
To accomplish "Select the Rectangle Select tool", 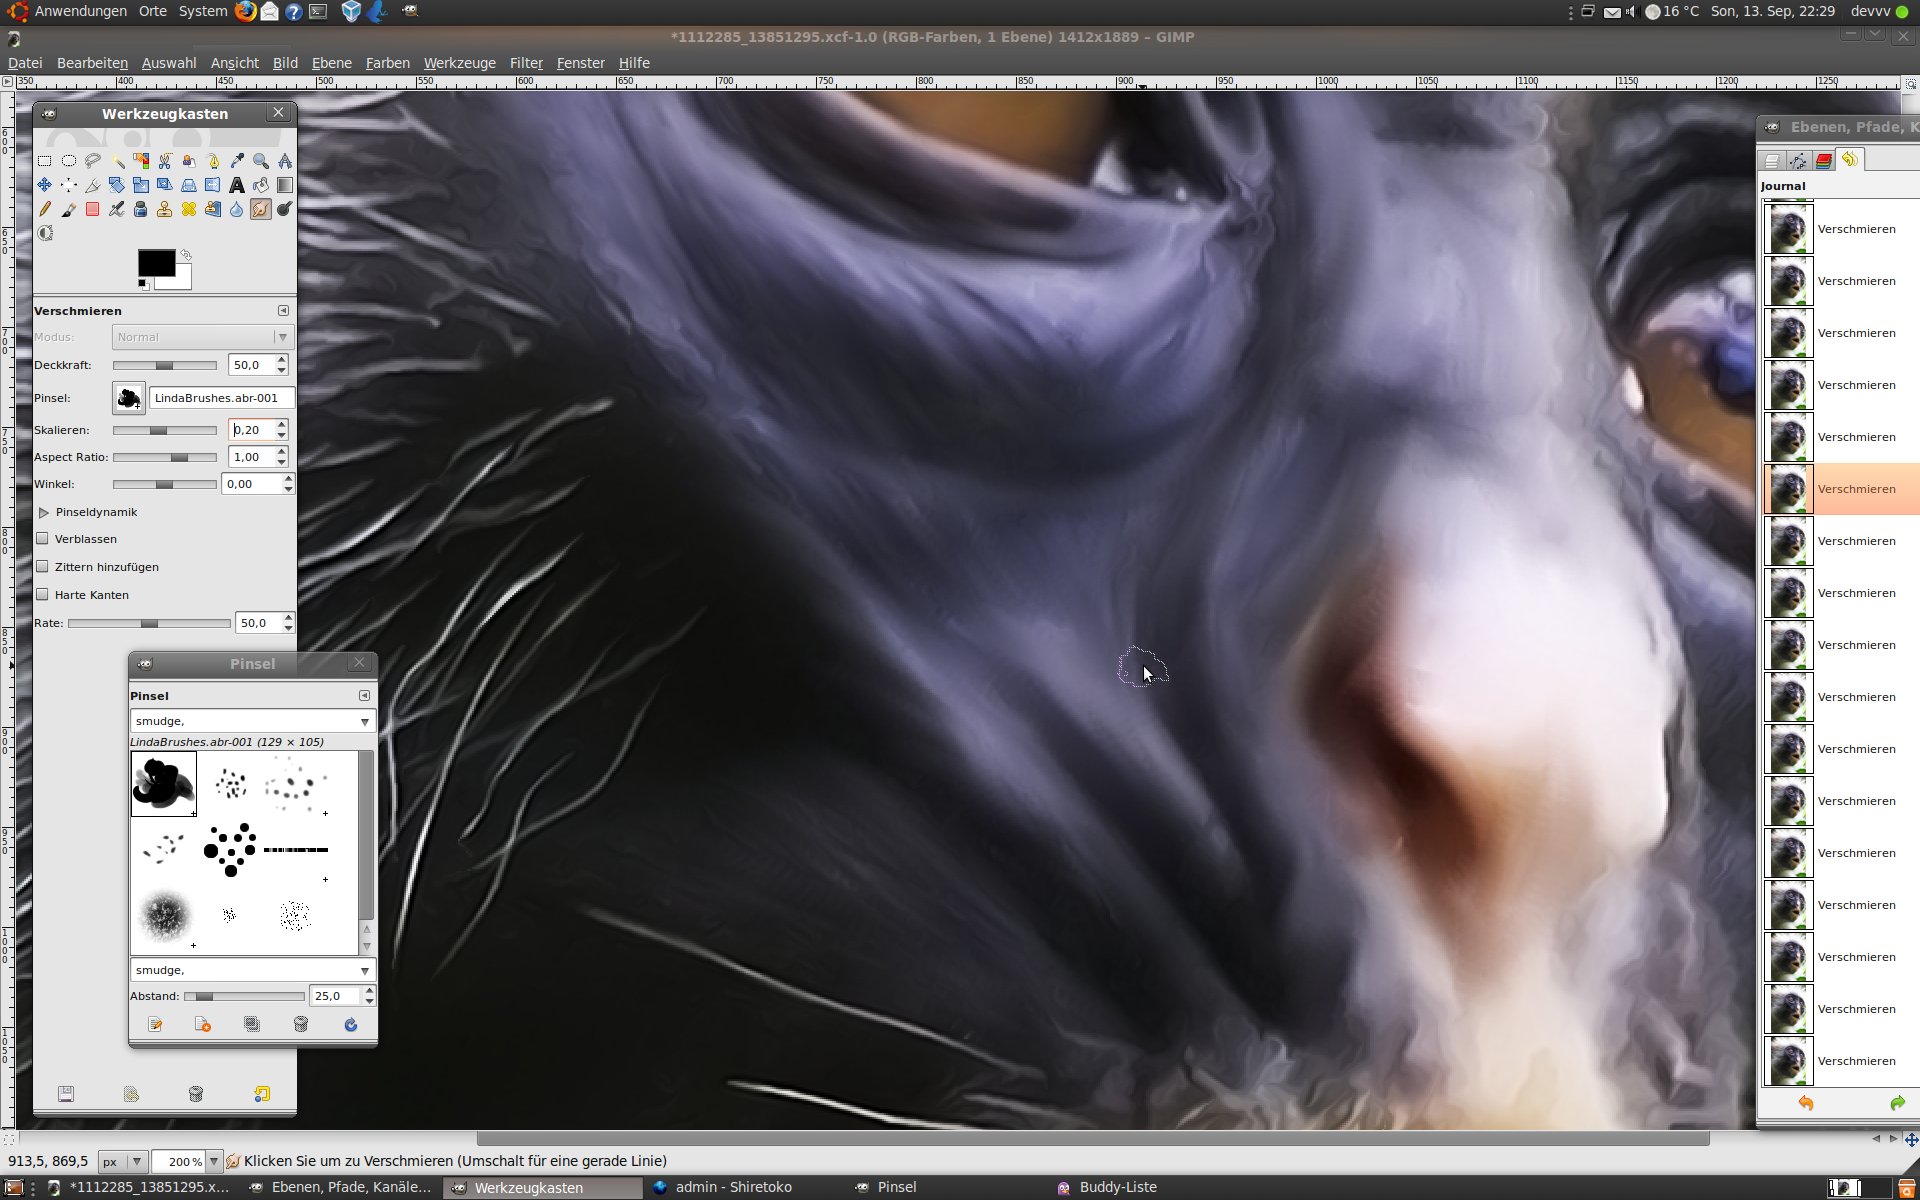I will point(44,161).
